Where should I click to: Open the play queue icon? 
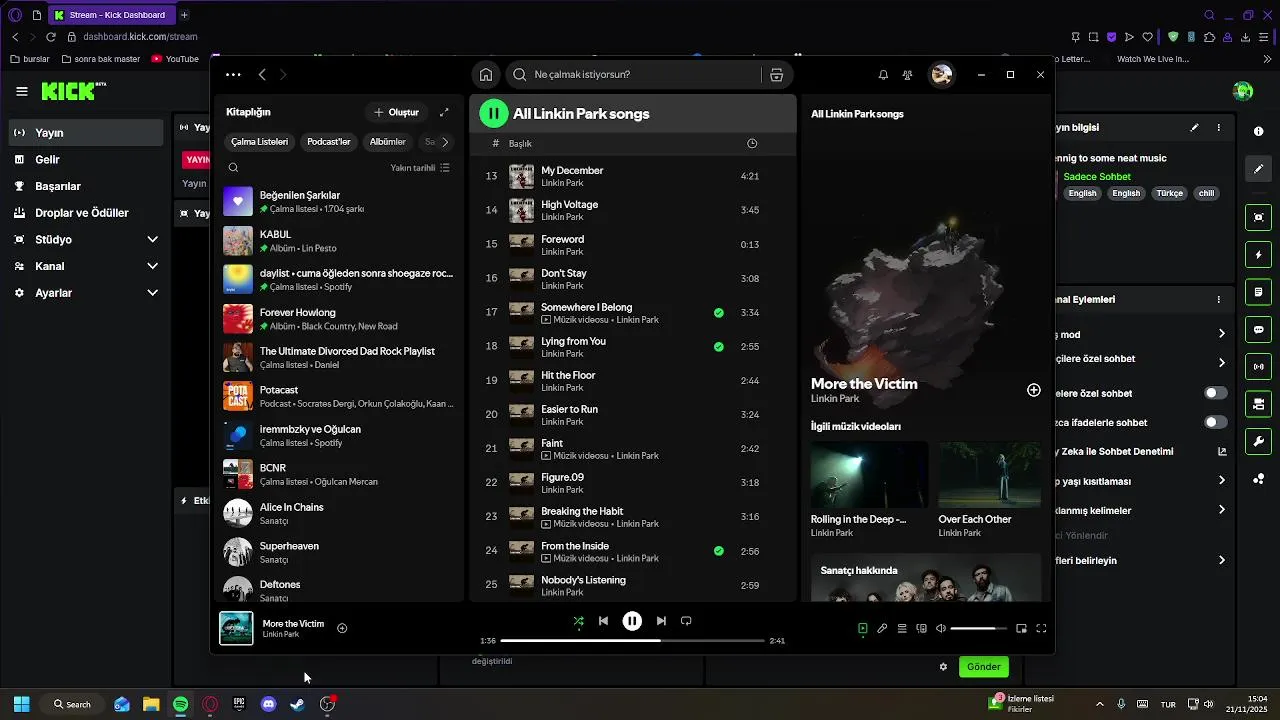click(x=901, y=628)
